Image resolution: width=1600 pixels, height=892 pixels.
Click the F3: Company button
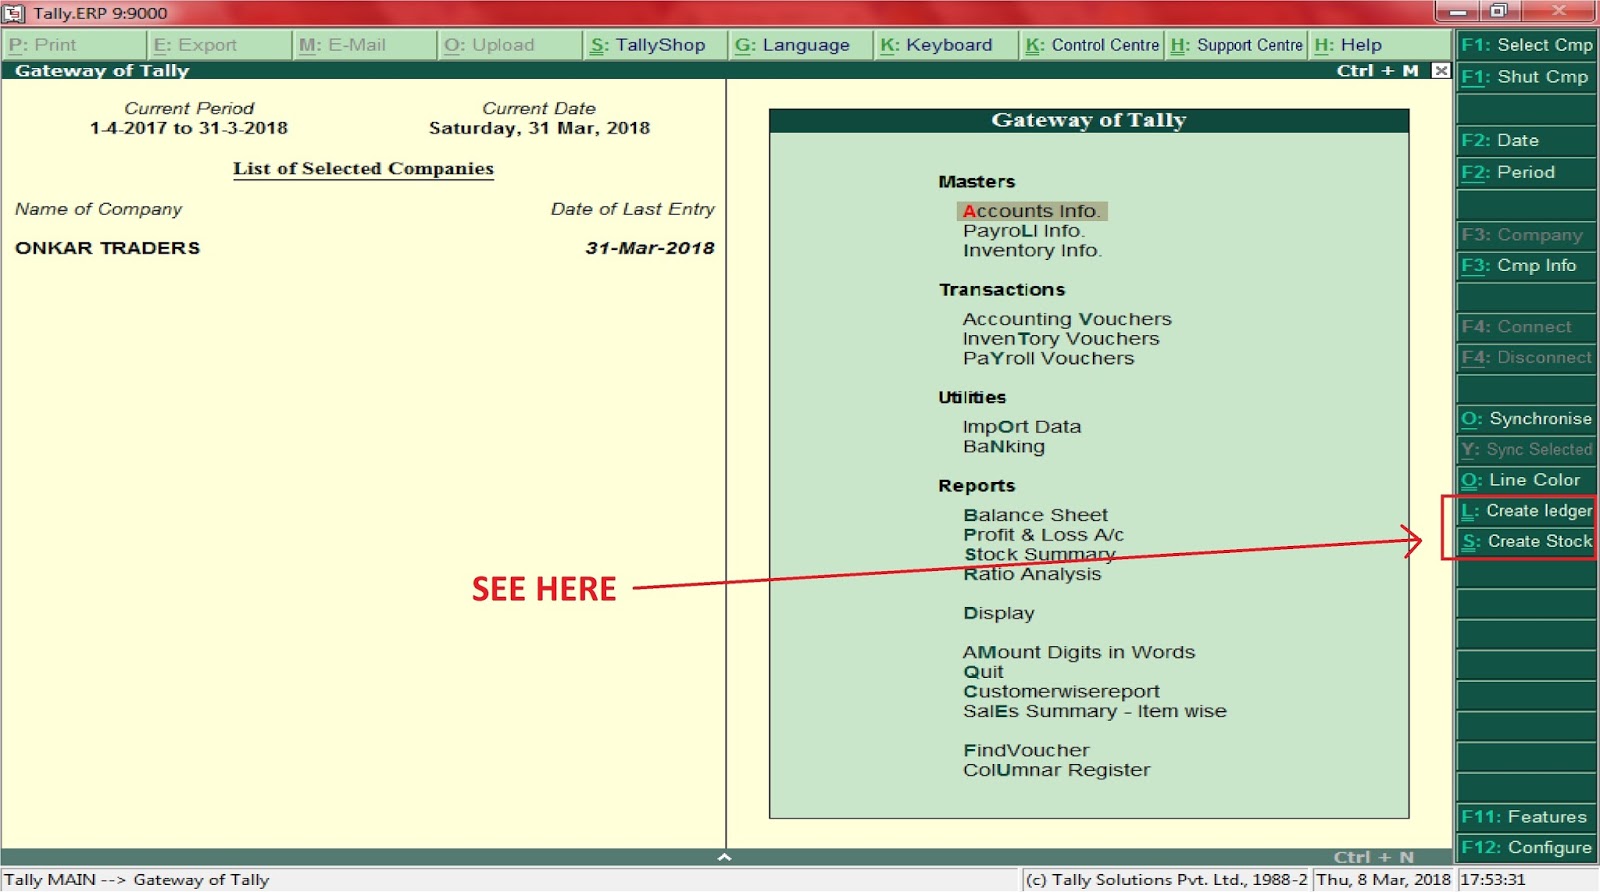pyautogui.click(x=1526, y=235)
